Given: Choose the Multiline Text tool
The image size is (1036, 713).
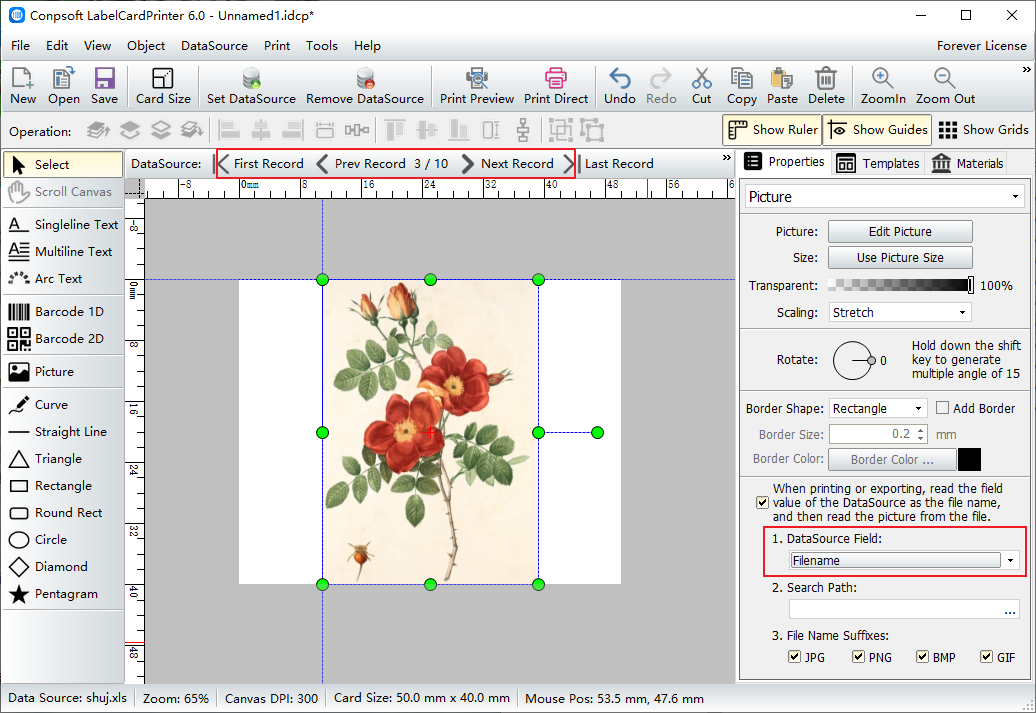Looking at the screenshot, I should [63, 252].
